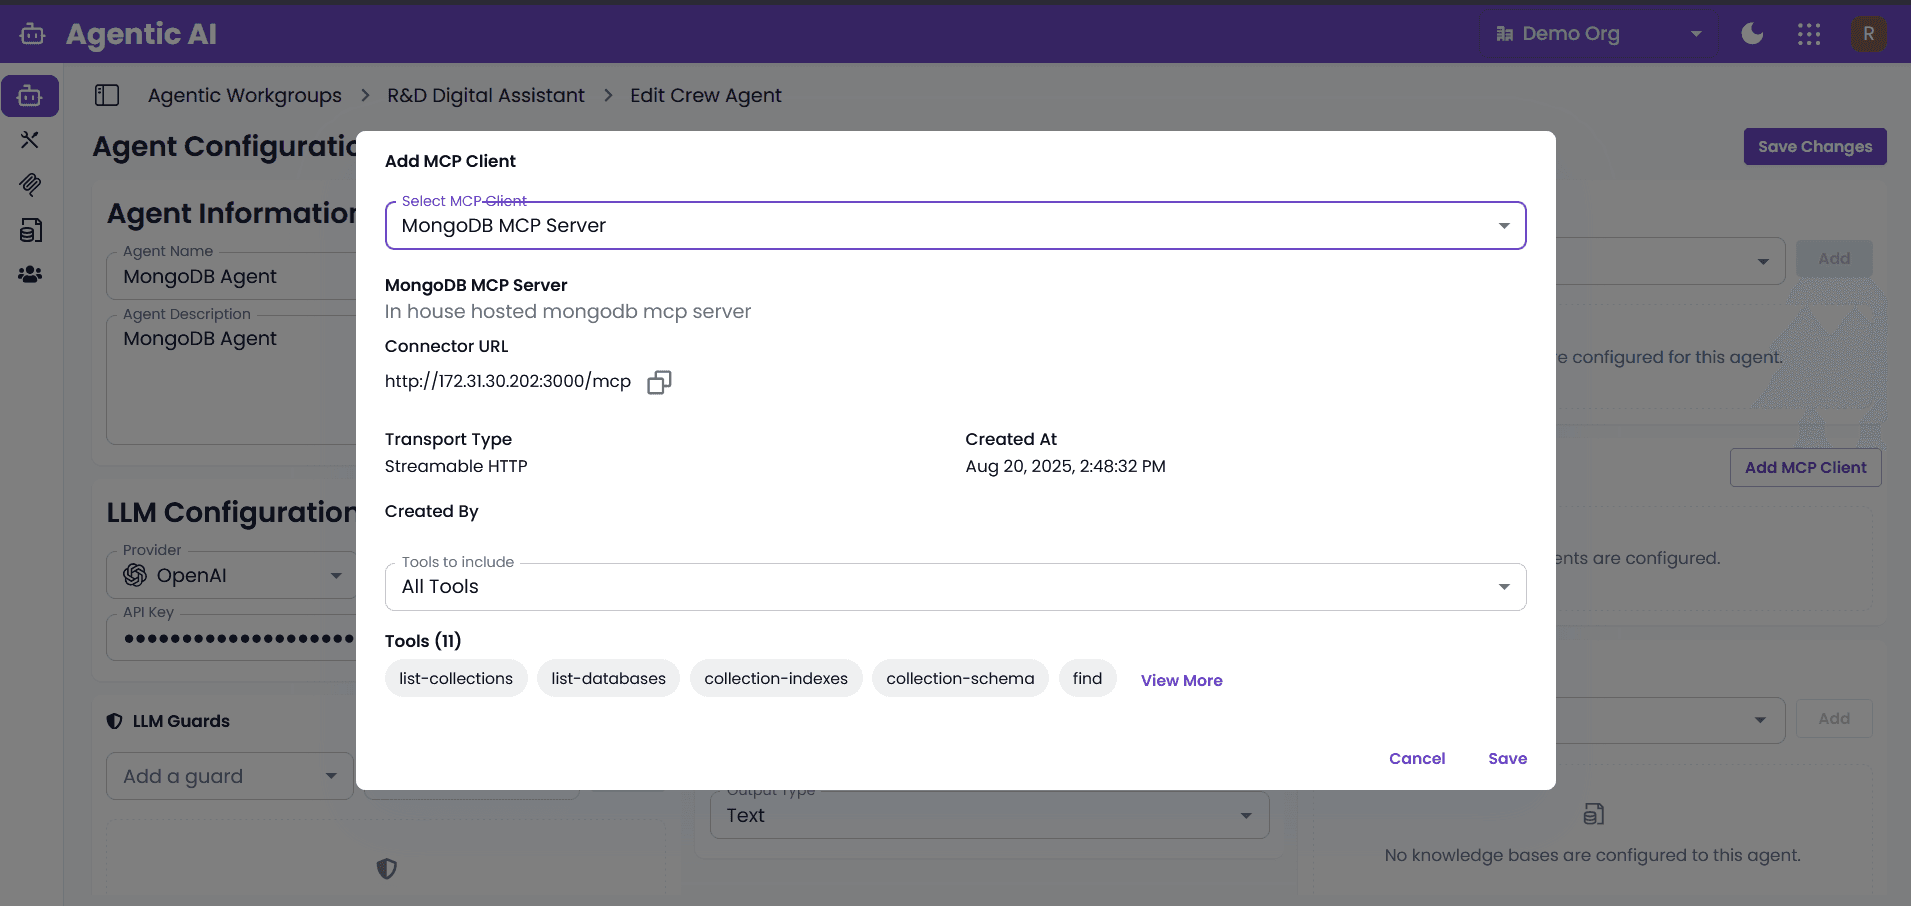1911x906 pixels.
Task: Open the tools section from the sidebar
Action: point(30,140)
